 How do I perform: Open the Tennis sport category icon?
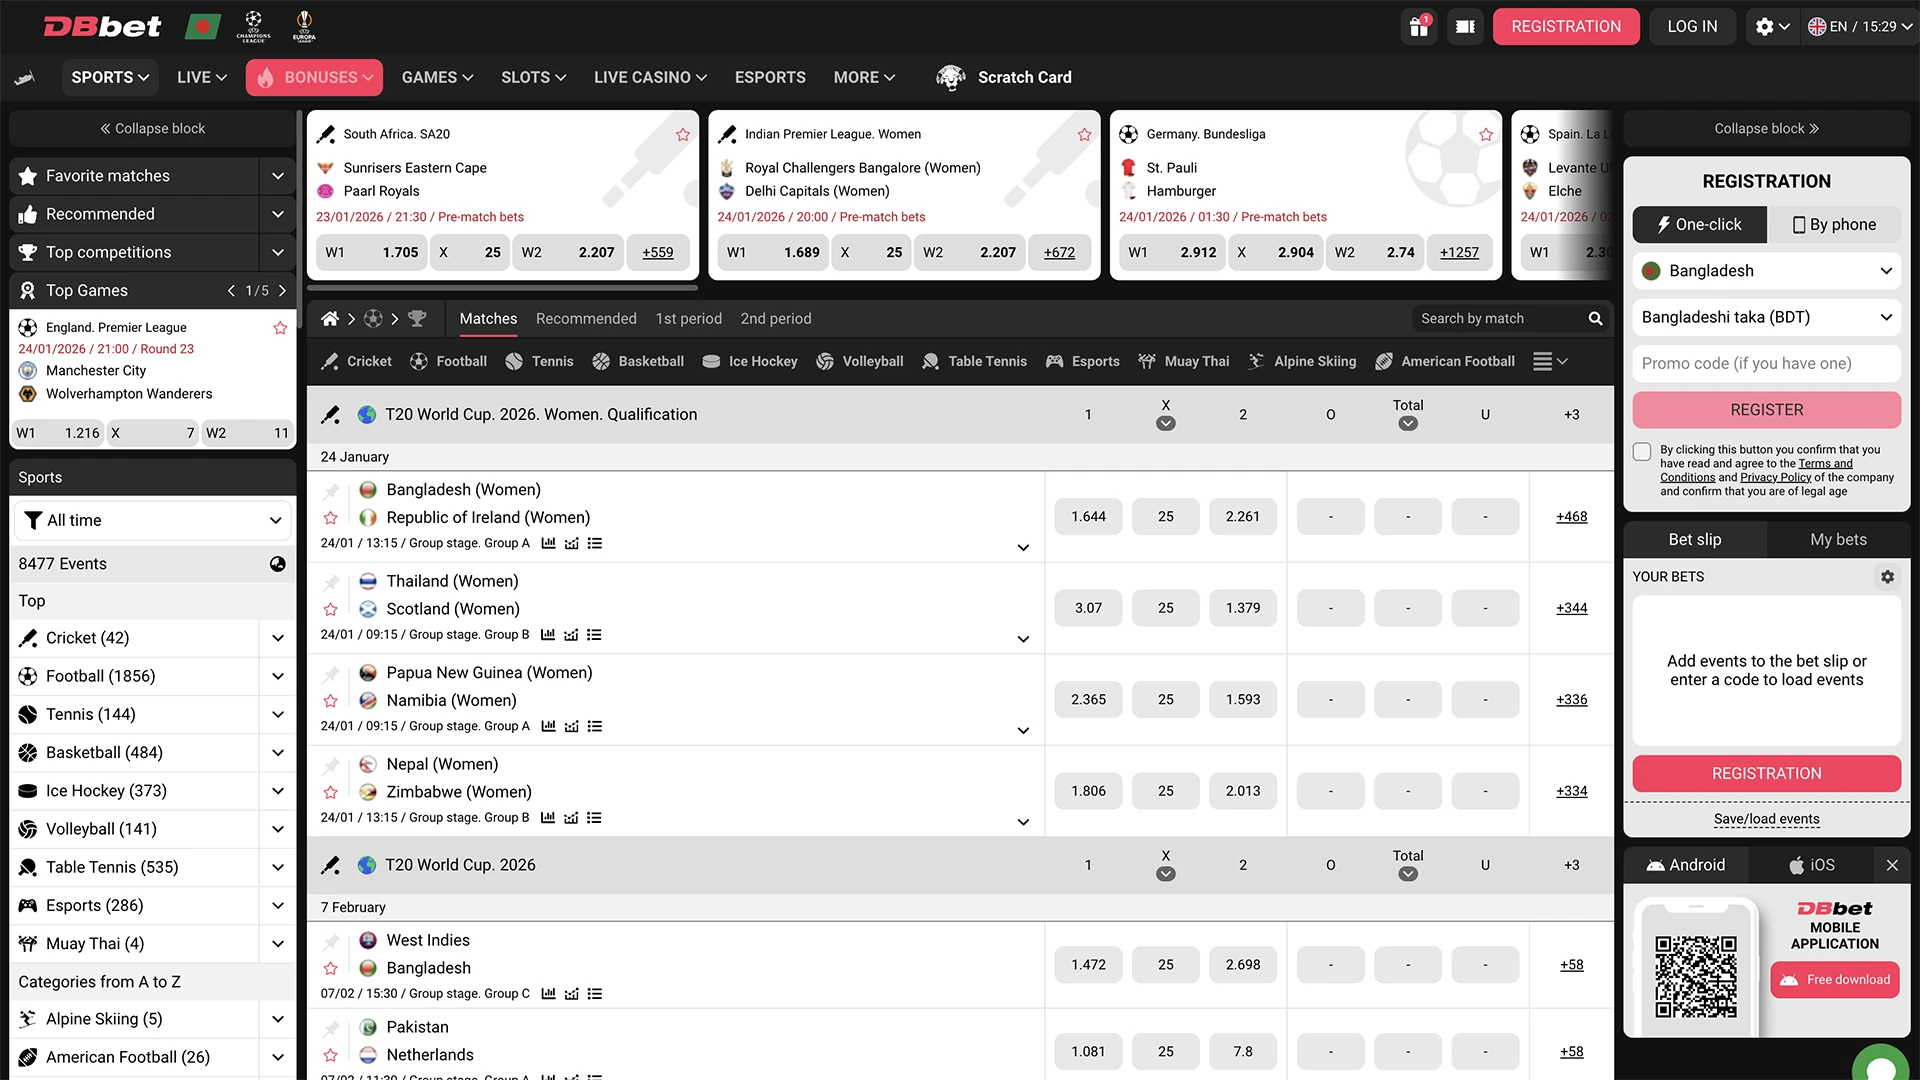click(515, 361)
